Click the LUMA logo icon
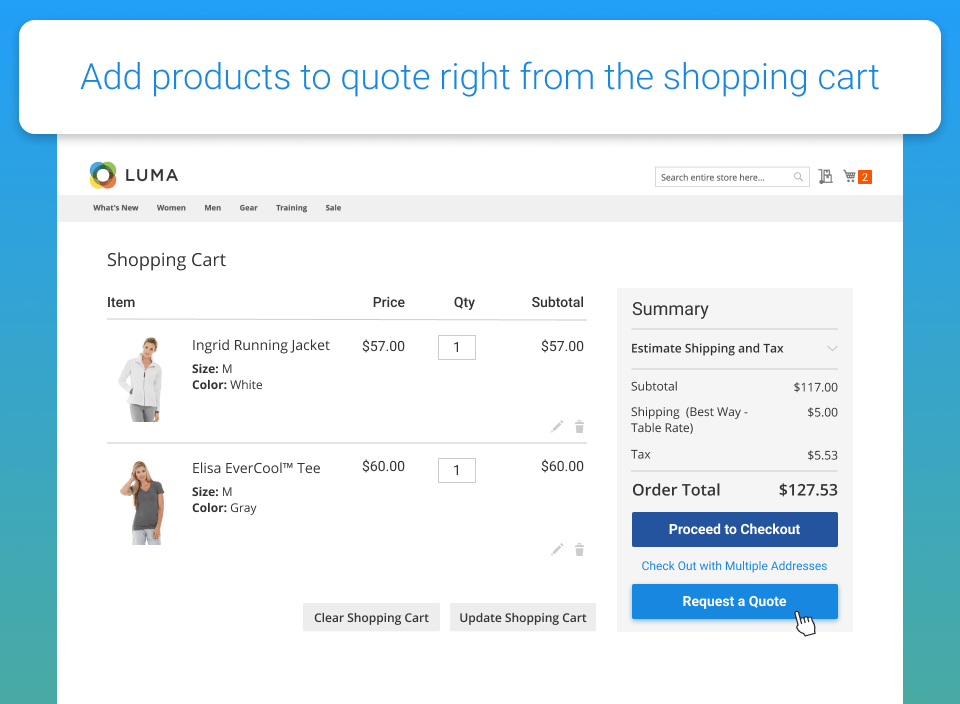Screen dimensions: 960x704 coord(103,175)
